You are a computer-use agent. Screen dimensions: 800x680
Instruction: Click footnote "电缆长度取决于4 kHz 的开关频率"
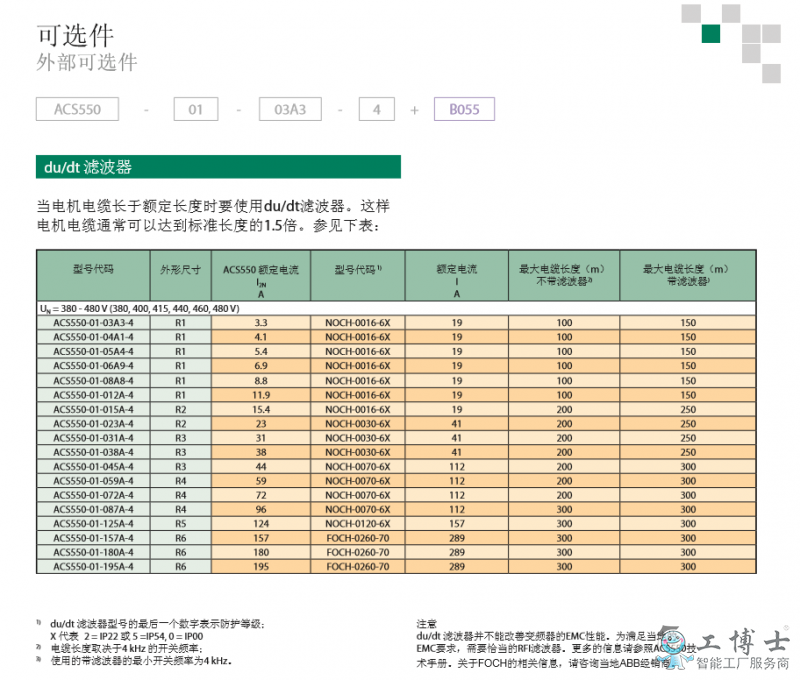click(x=127, y=649)
